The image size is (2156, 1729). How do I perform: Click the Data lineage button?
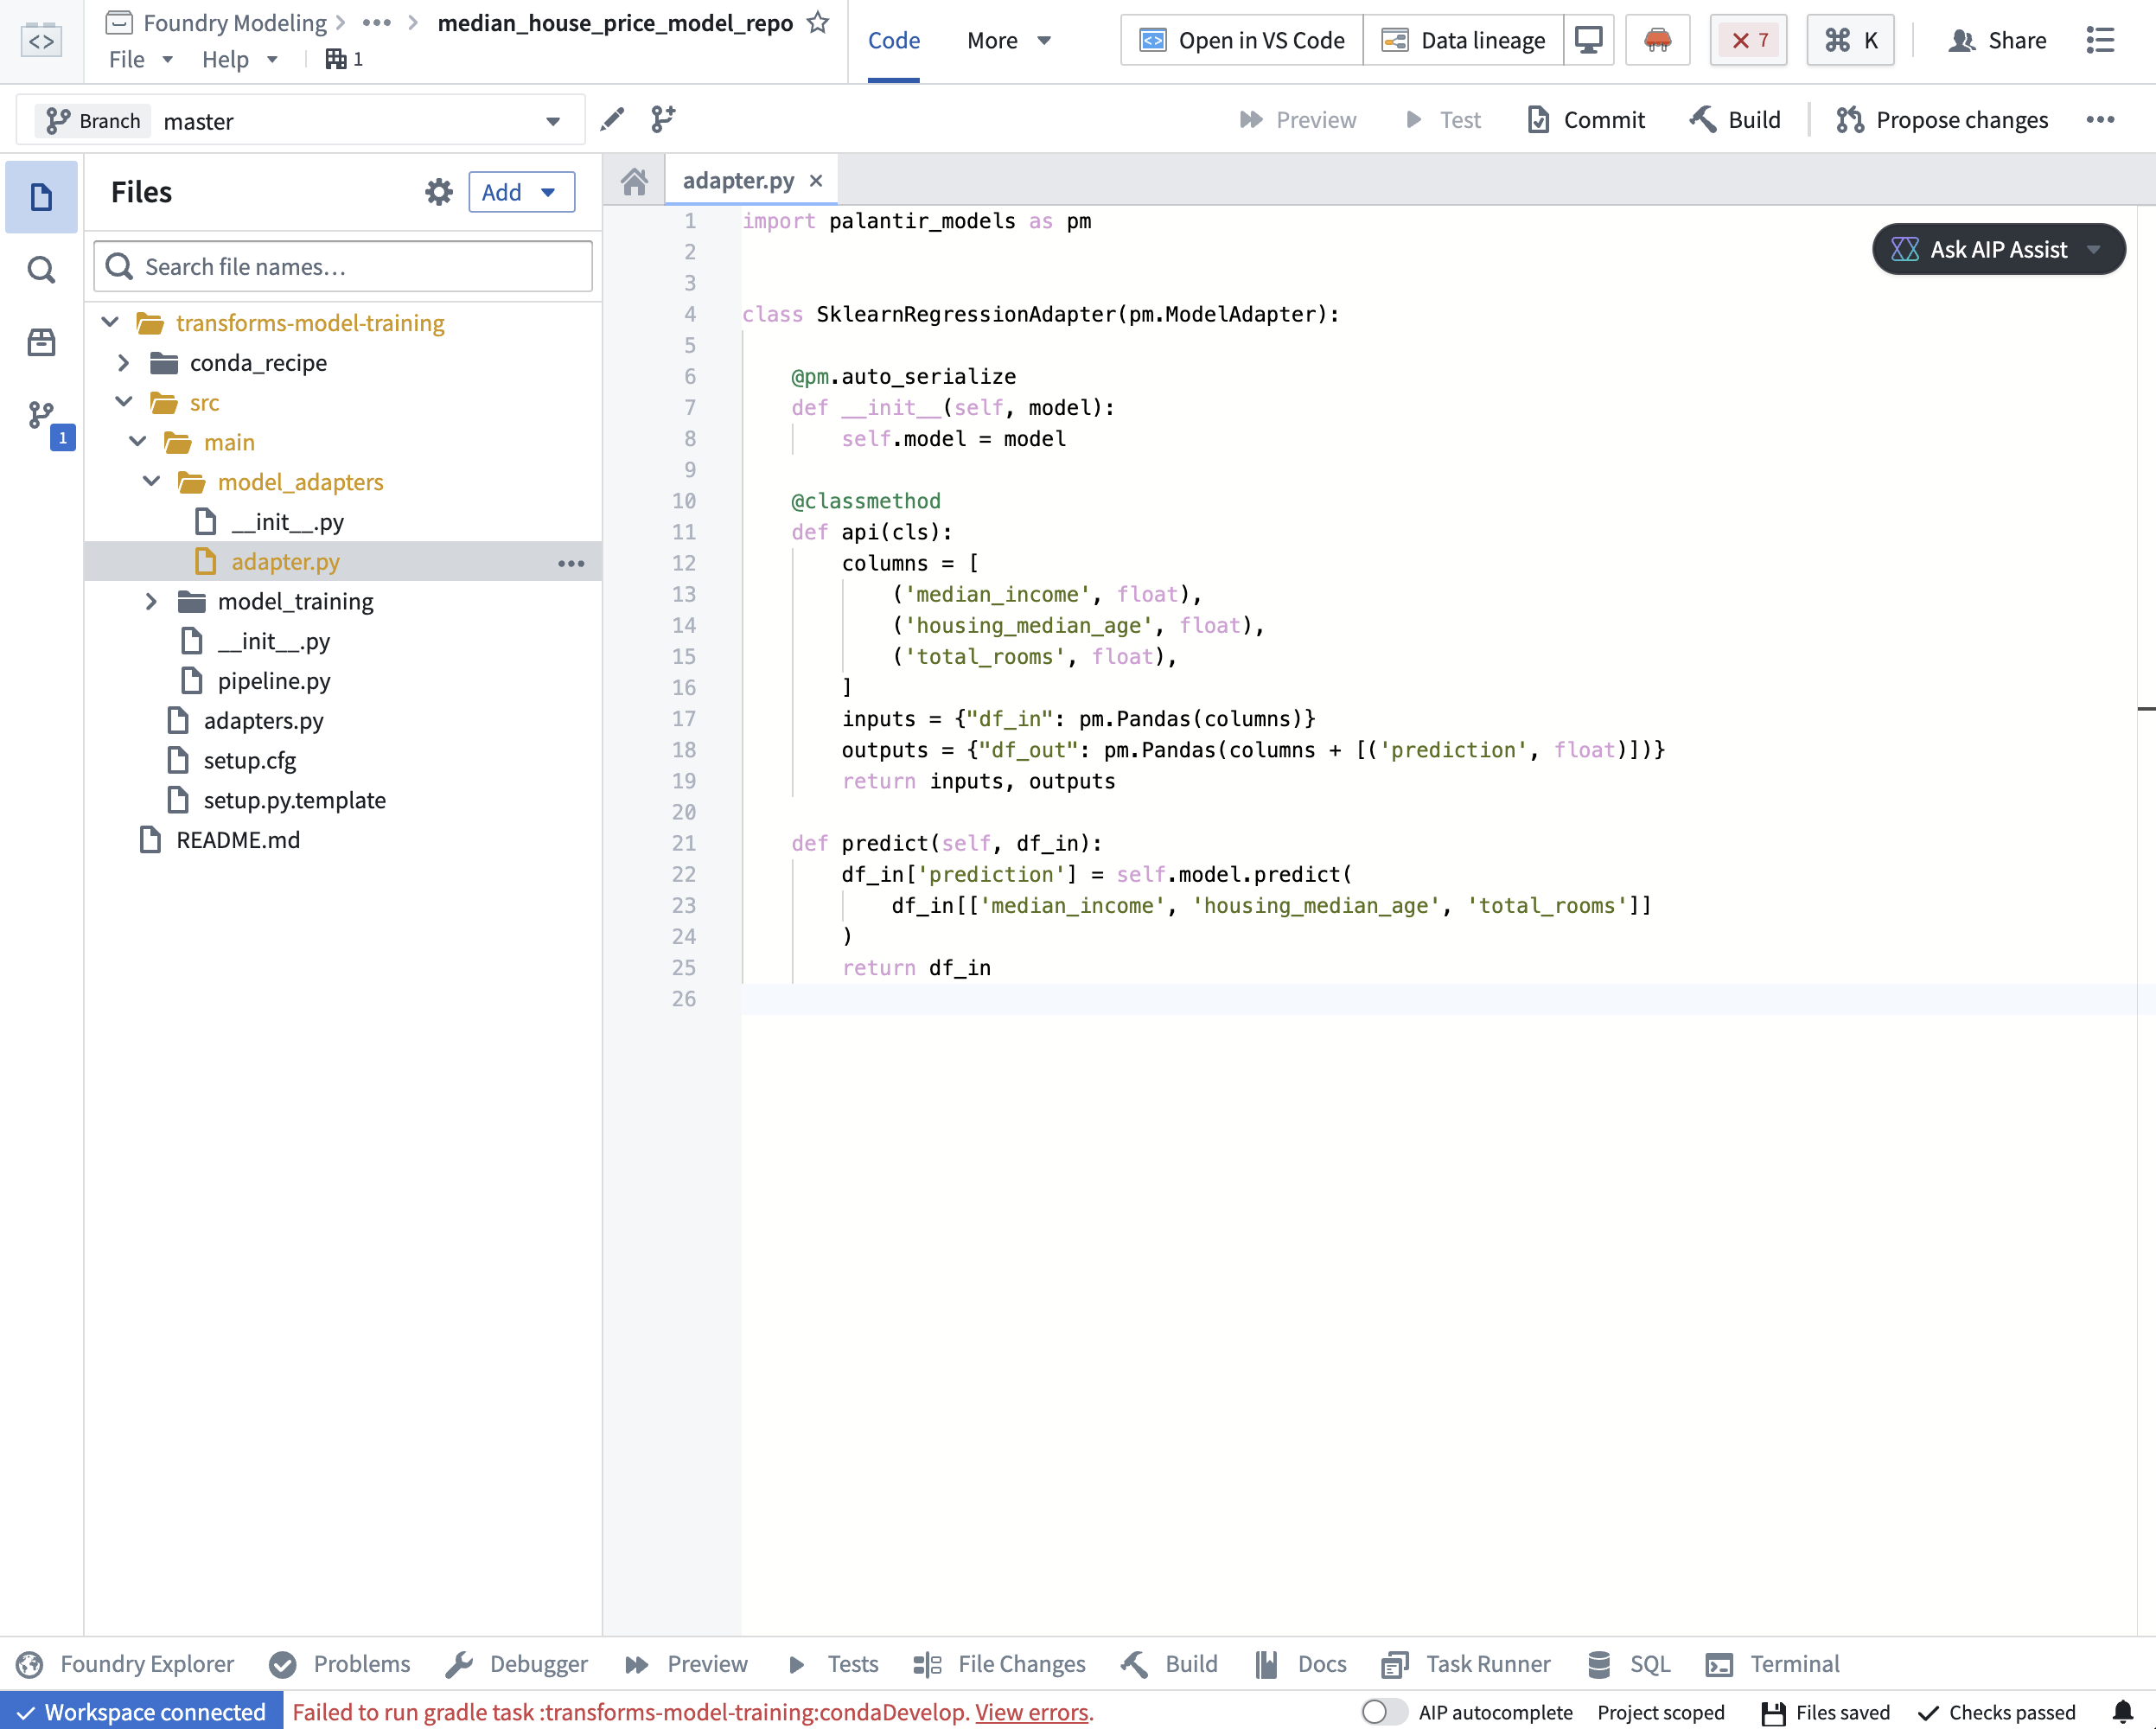(x=1463, y=40)
